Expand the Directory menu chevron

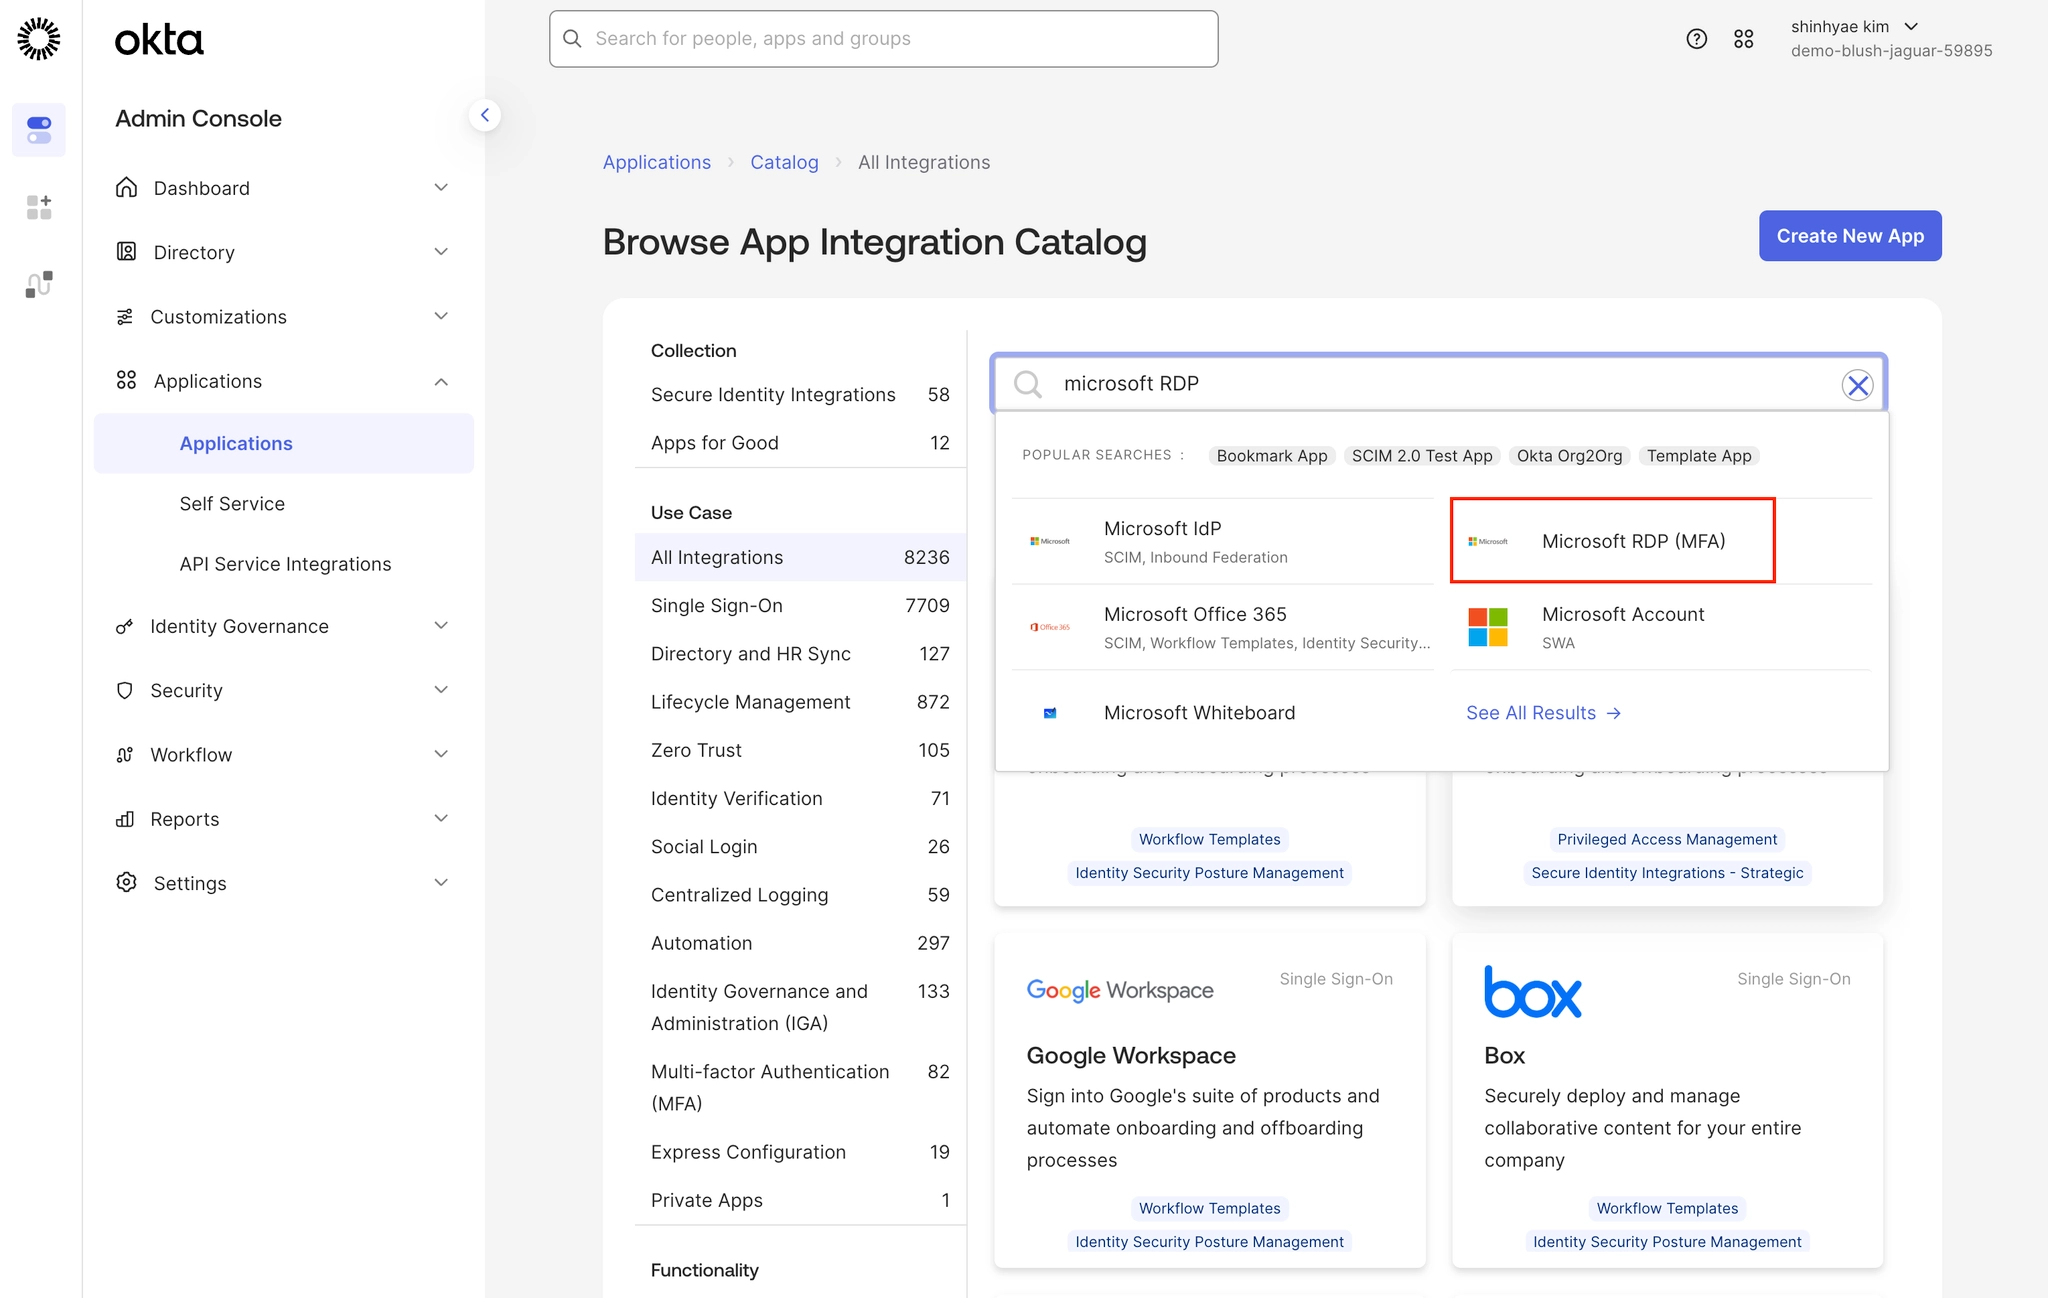coord(441,251)
